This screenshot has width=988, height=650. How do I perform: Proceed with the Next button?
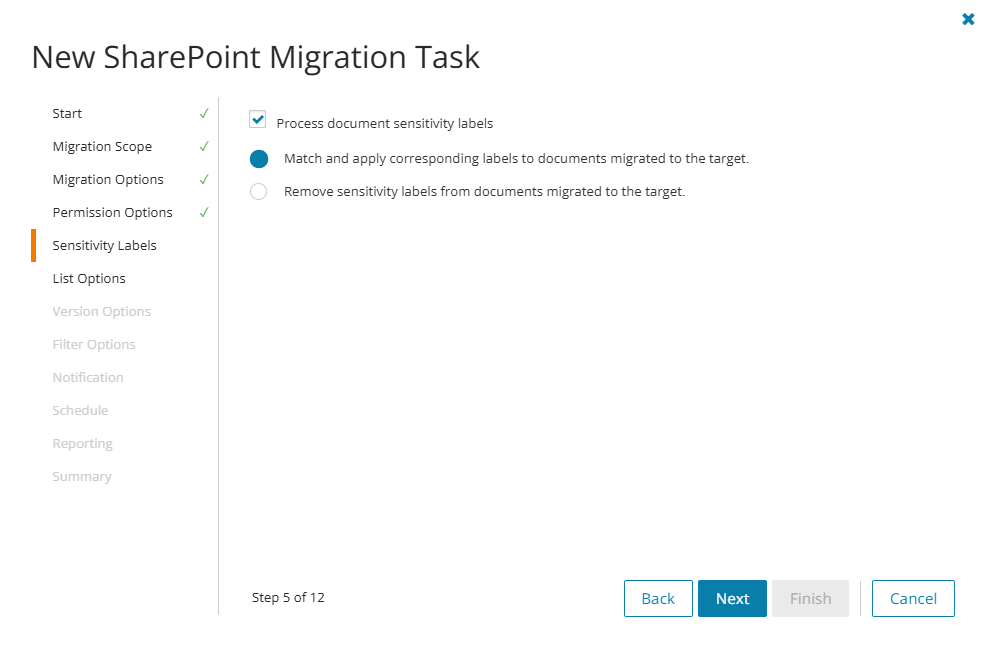point(732,599)
